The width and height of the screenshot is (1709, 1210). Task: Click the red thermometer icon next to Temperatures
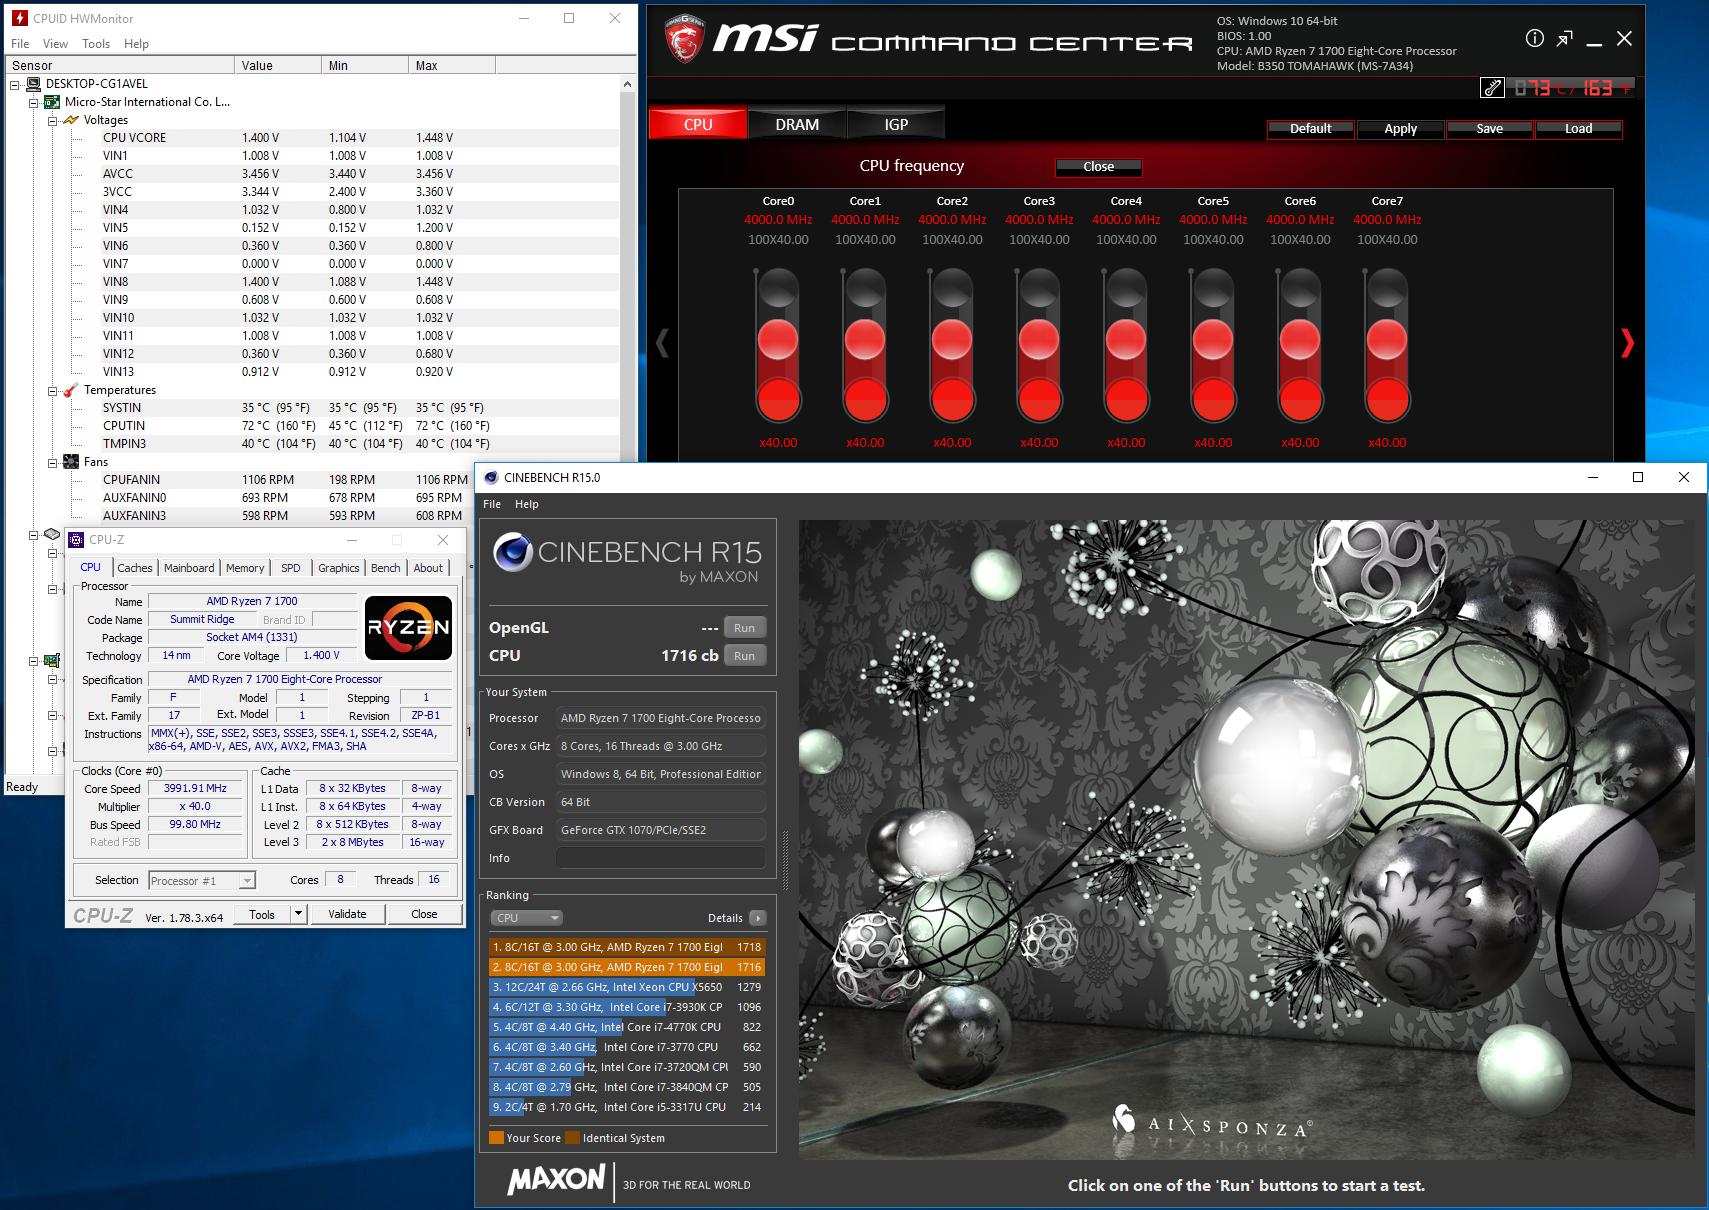click(70, 390)
